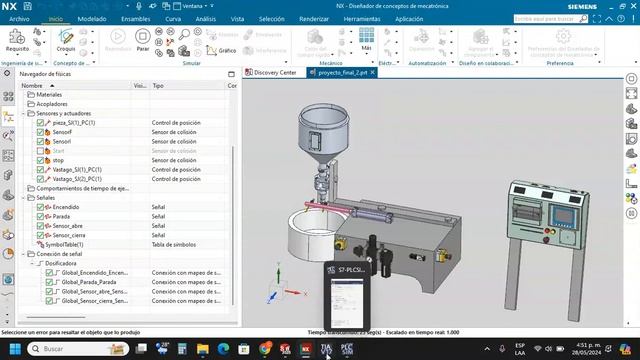The image size is (640, 360).
Task: Click the pause-circle icon in right toolbar
Action: 631,213
